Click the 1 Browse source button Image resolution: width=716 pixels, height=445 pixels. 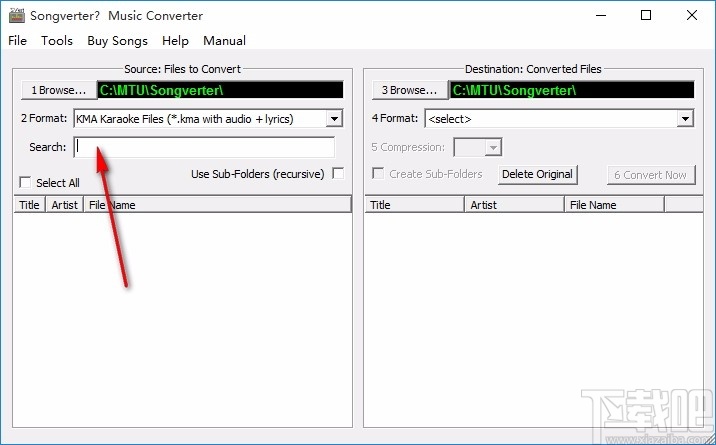pyautogui.click(x=58, y=90)
